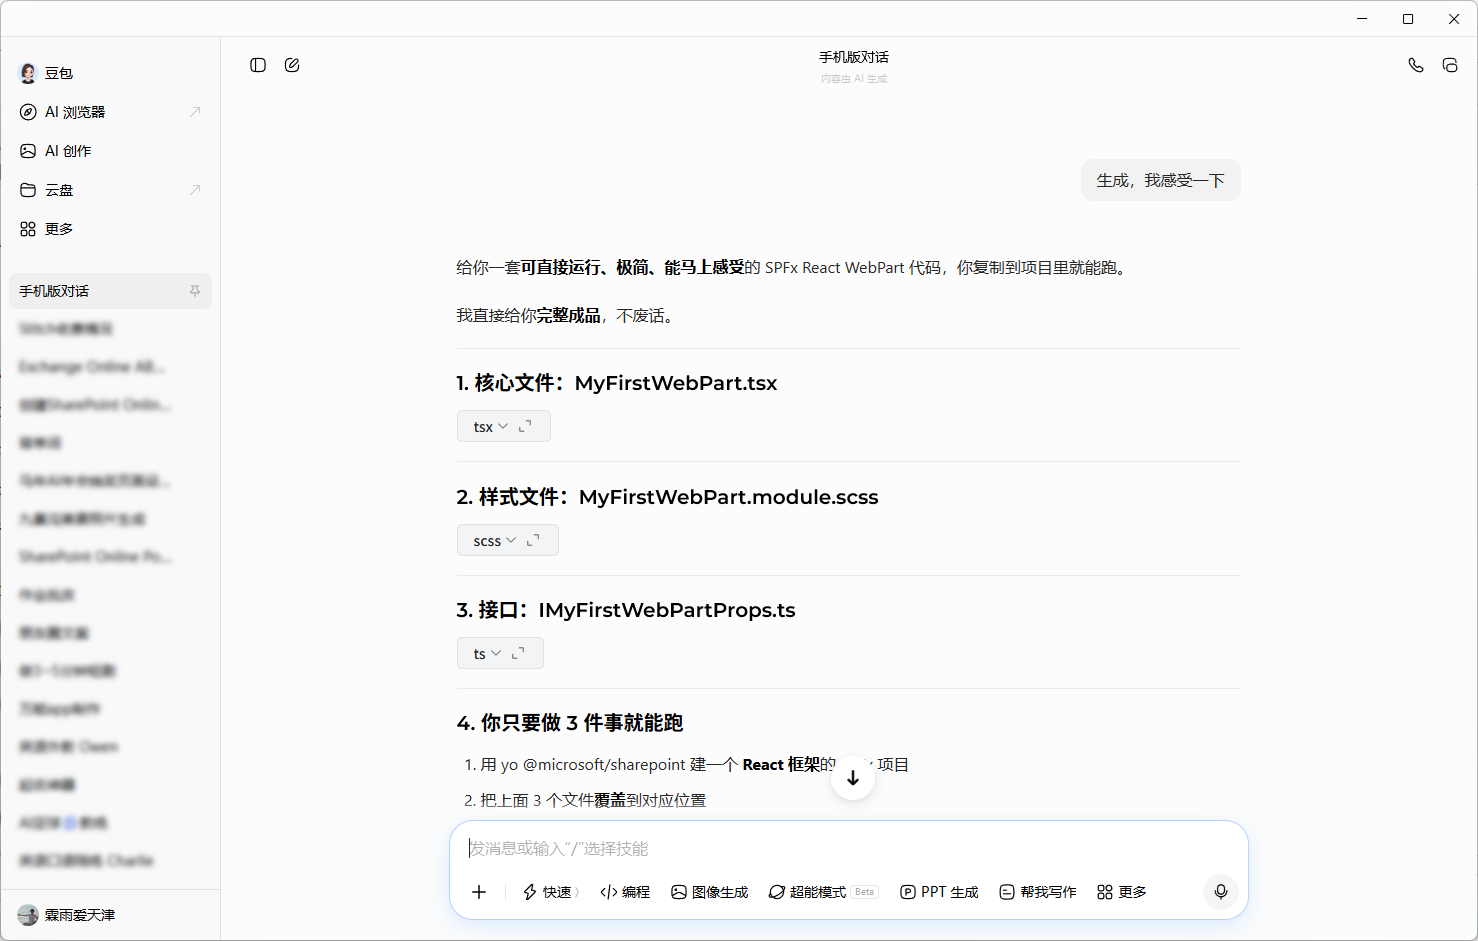1478x941 pixels.
Task: Start a new chat with the compose icon
Action: (292, 65)
